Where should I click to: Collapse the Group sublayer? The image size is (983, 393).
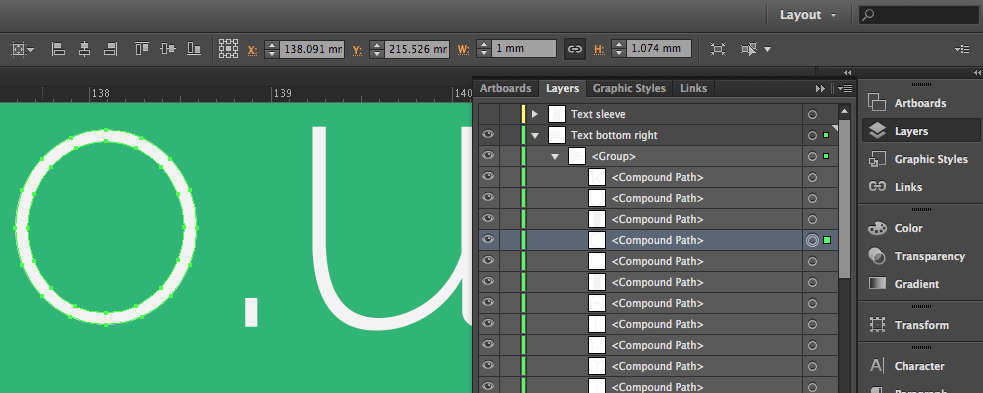[555, 156]
